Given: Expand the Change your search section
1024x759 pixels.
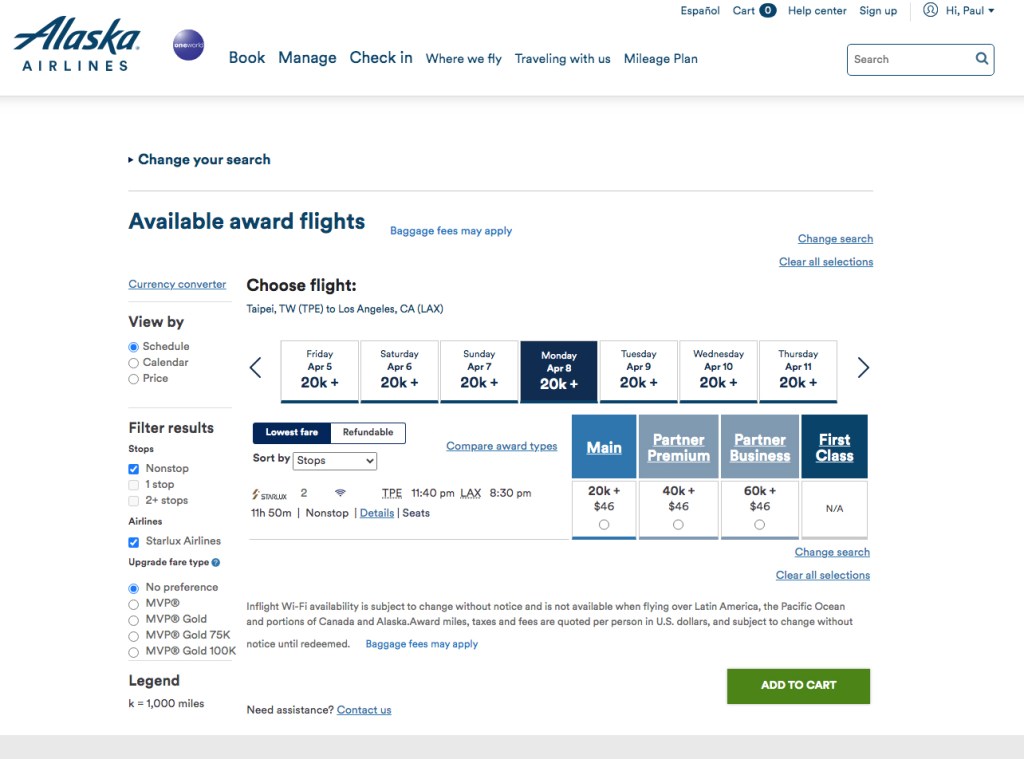Looking at the screenshot, I should tap(199, 160).
